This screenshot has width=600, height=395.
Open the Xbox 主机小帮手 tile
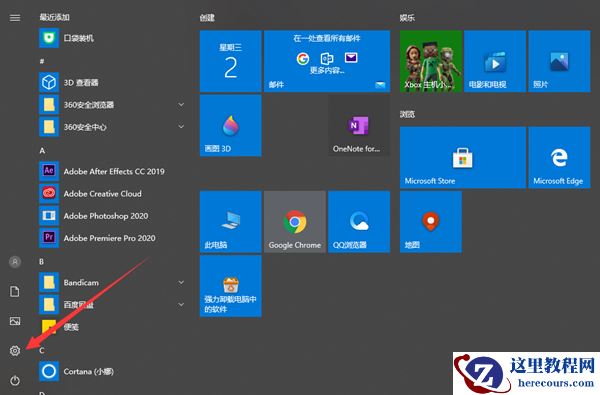pos(430,61)
